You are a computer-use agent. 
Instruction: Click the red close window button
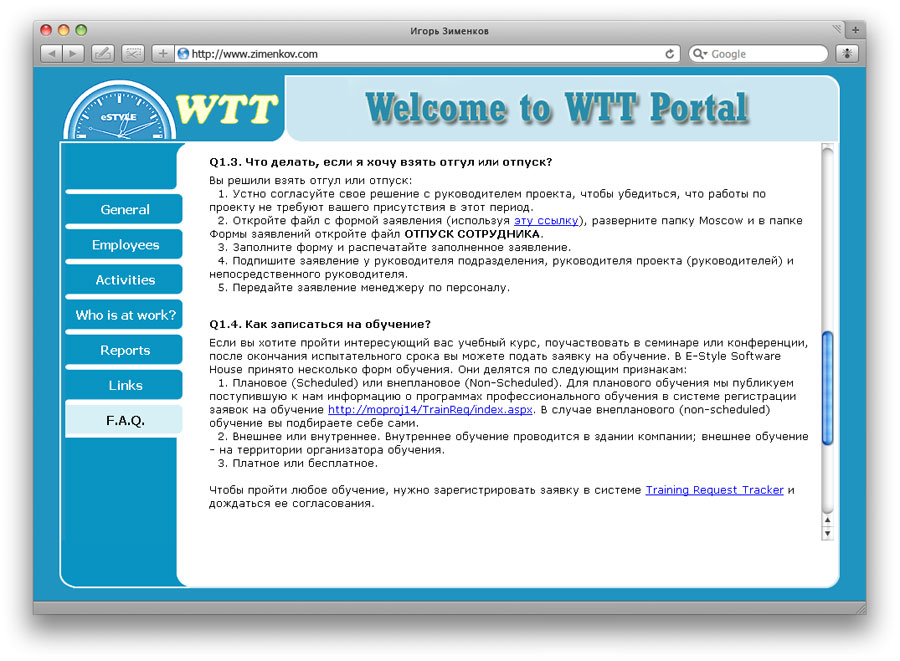point(46,30)
